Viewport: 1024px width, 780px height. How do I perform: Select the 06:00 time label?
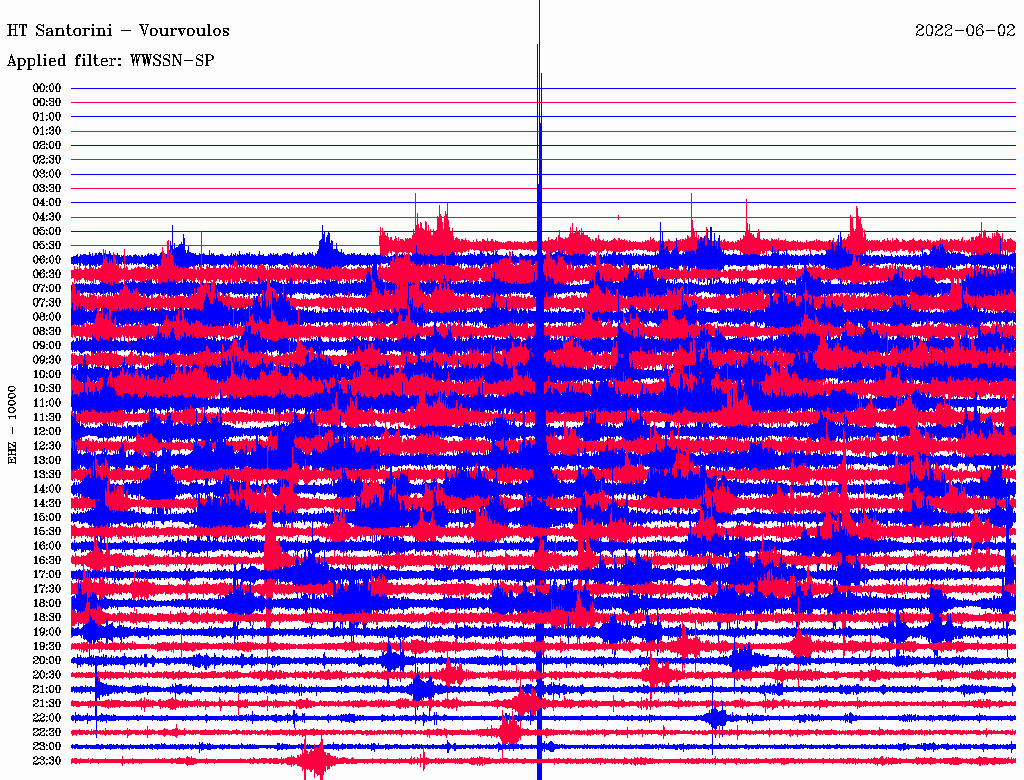click(47, 260)
